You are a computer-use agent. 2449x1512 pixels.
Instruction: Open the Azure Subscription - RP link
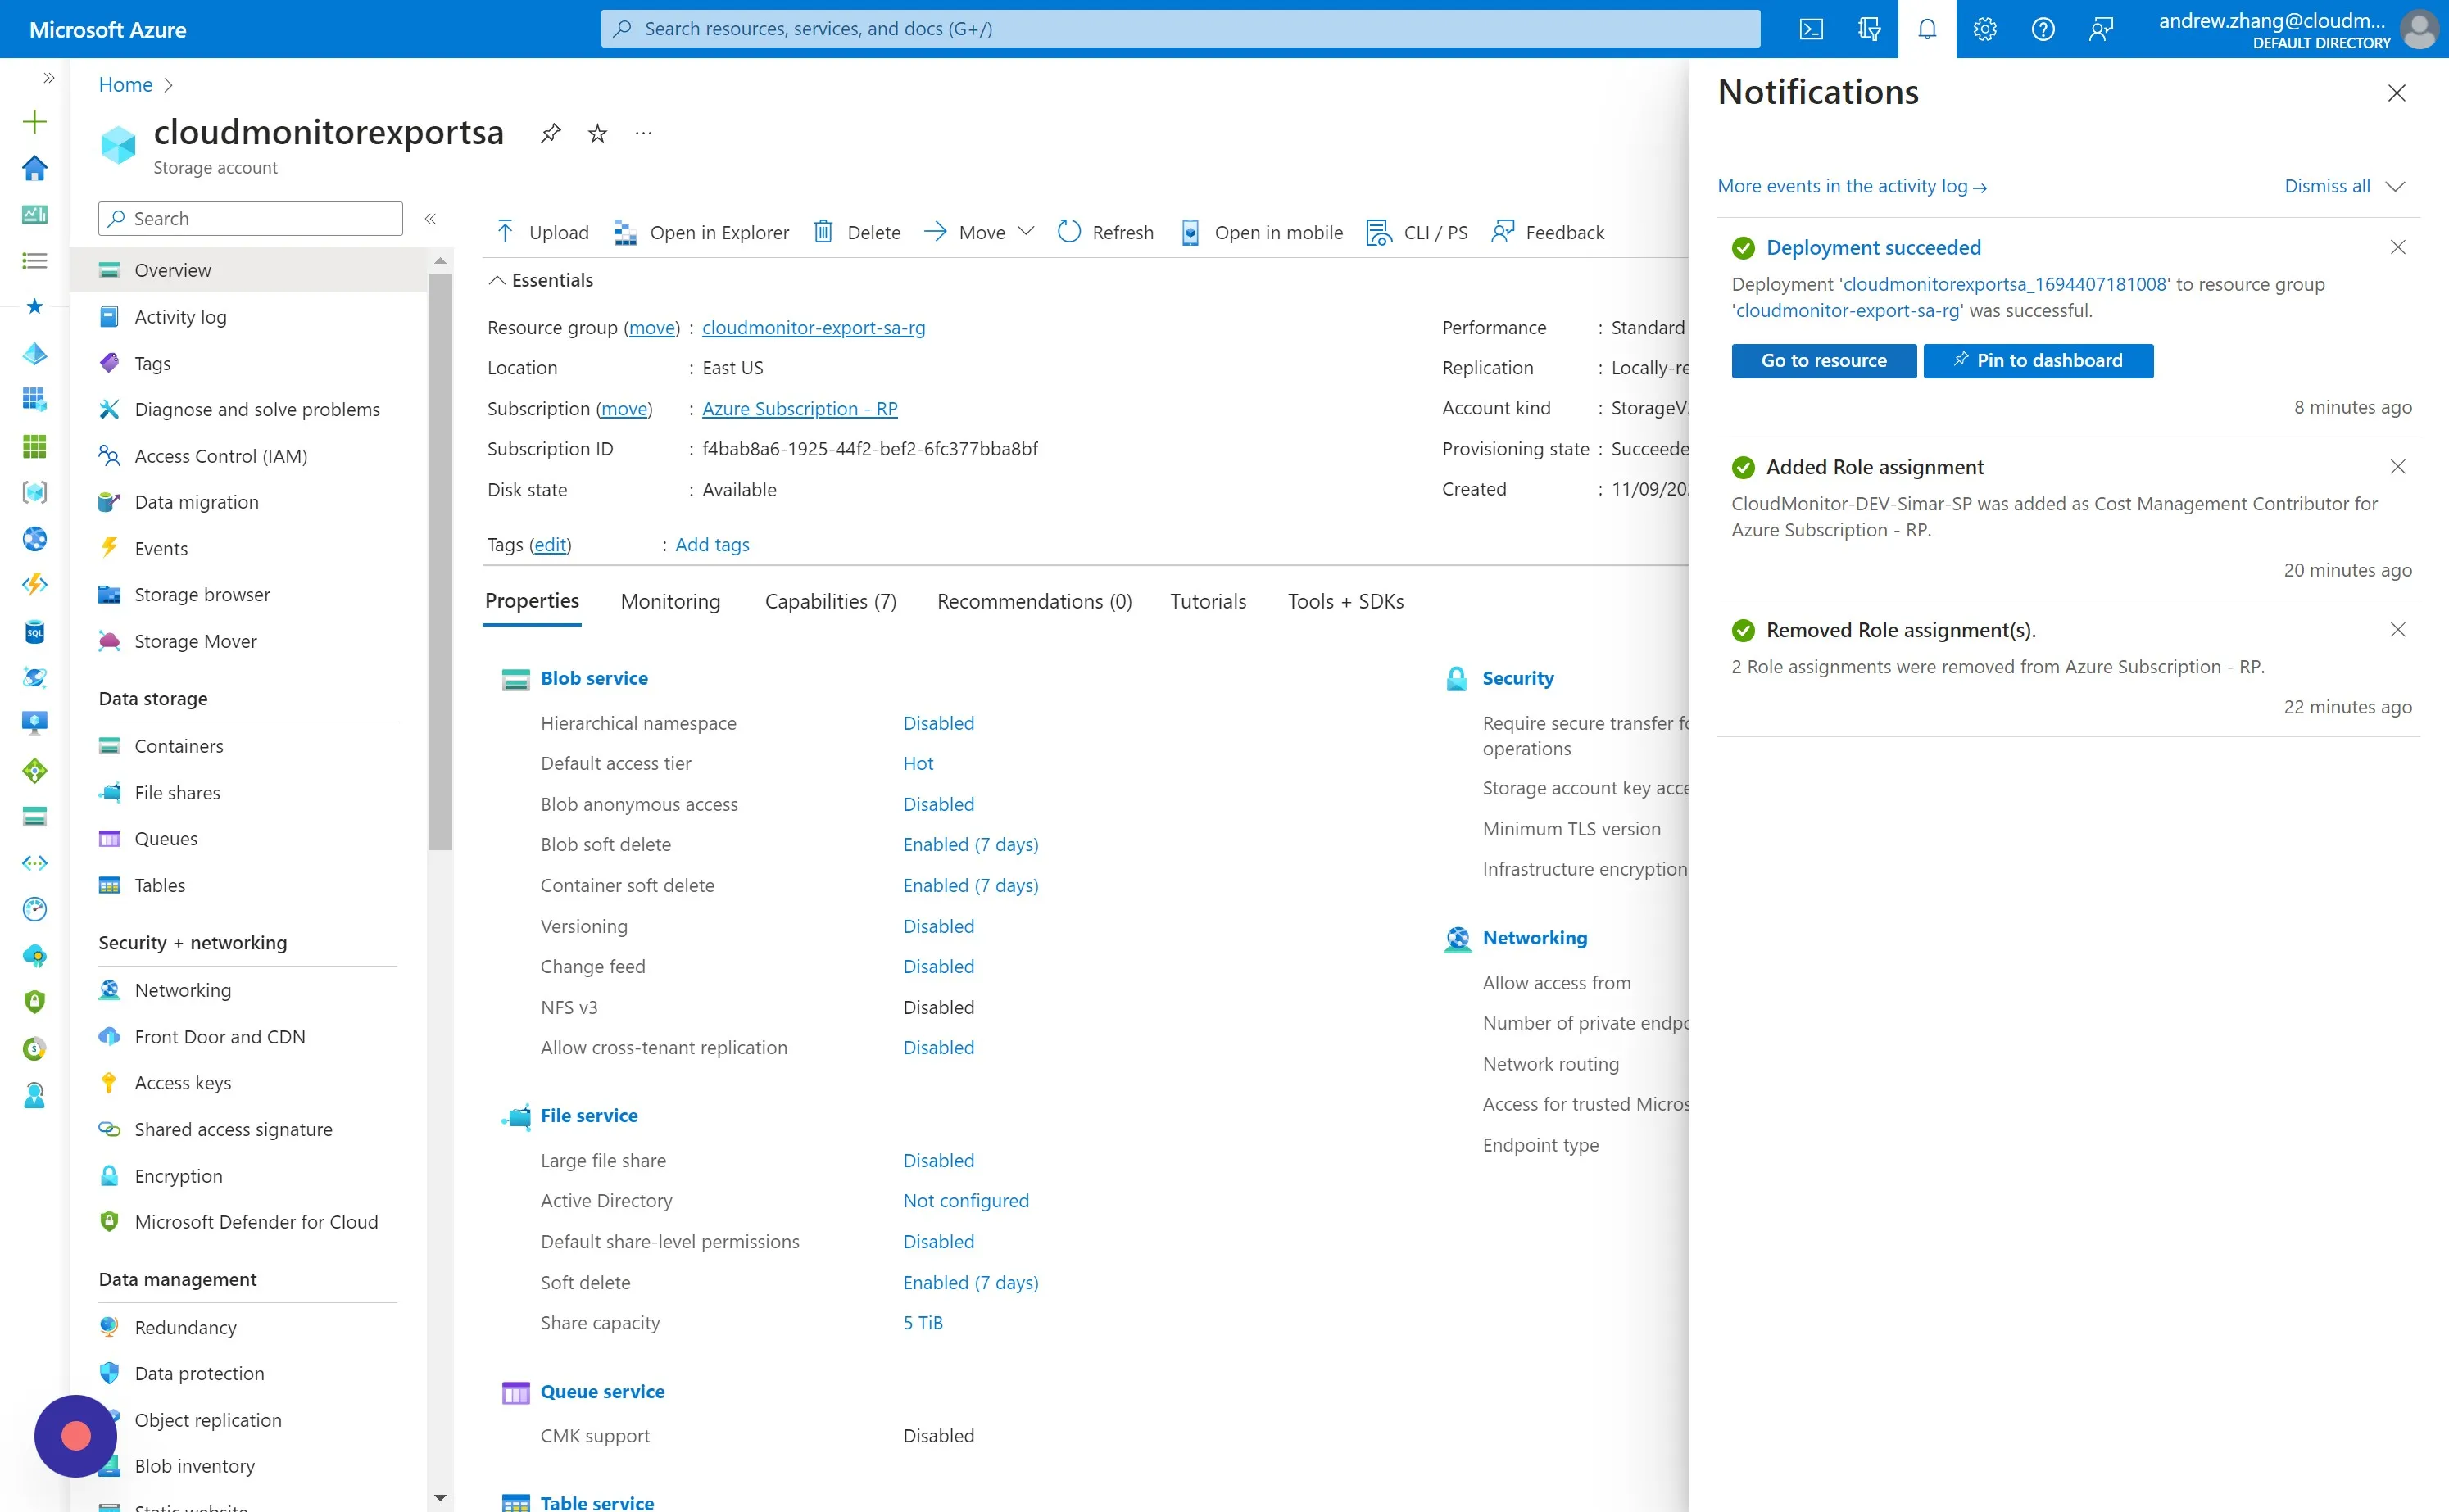[x=799, y=409]
